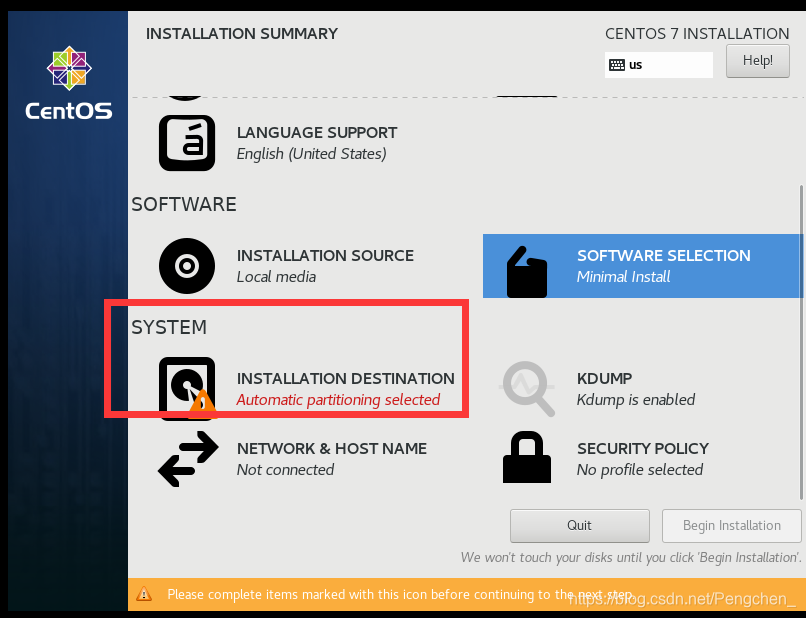The height and width of the screenshot is (618, 806).
Task: Select the us keyboard layout field
Action: (659, 65)
